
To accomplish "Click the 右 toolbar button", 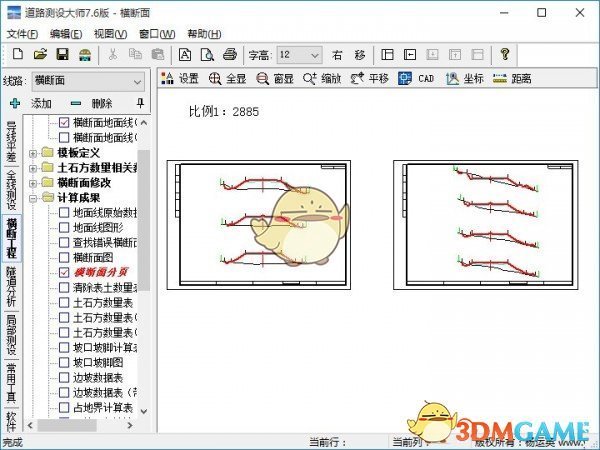I will (x=337, y=55).
